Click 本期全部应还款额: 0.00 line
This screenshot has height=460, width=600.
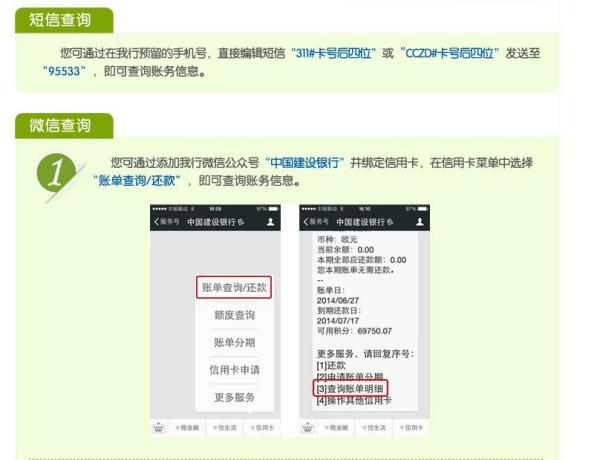[x=362, y=260]
